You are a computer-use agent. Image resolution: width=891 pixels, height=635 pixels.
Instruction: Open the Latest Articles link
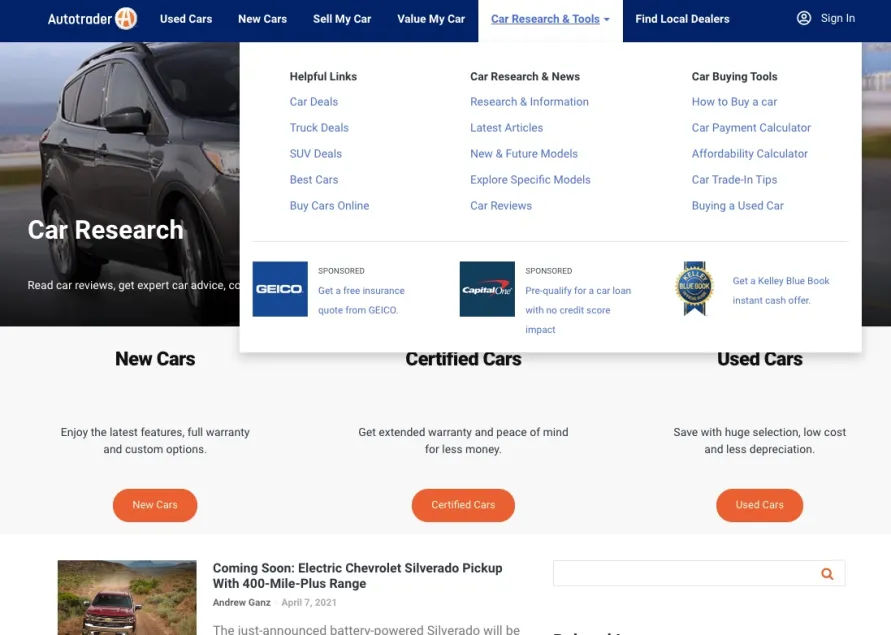(x=506, y=128)
